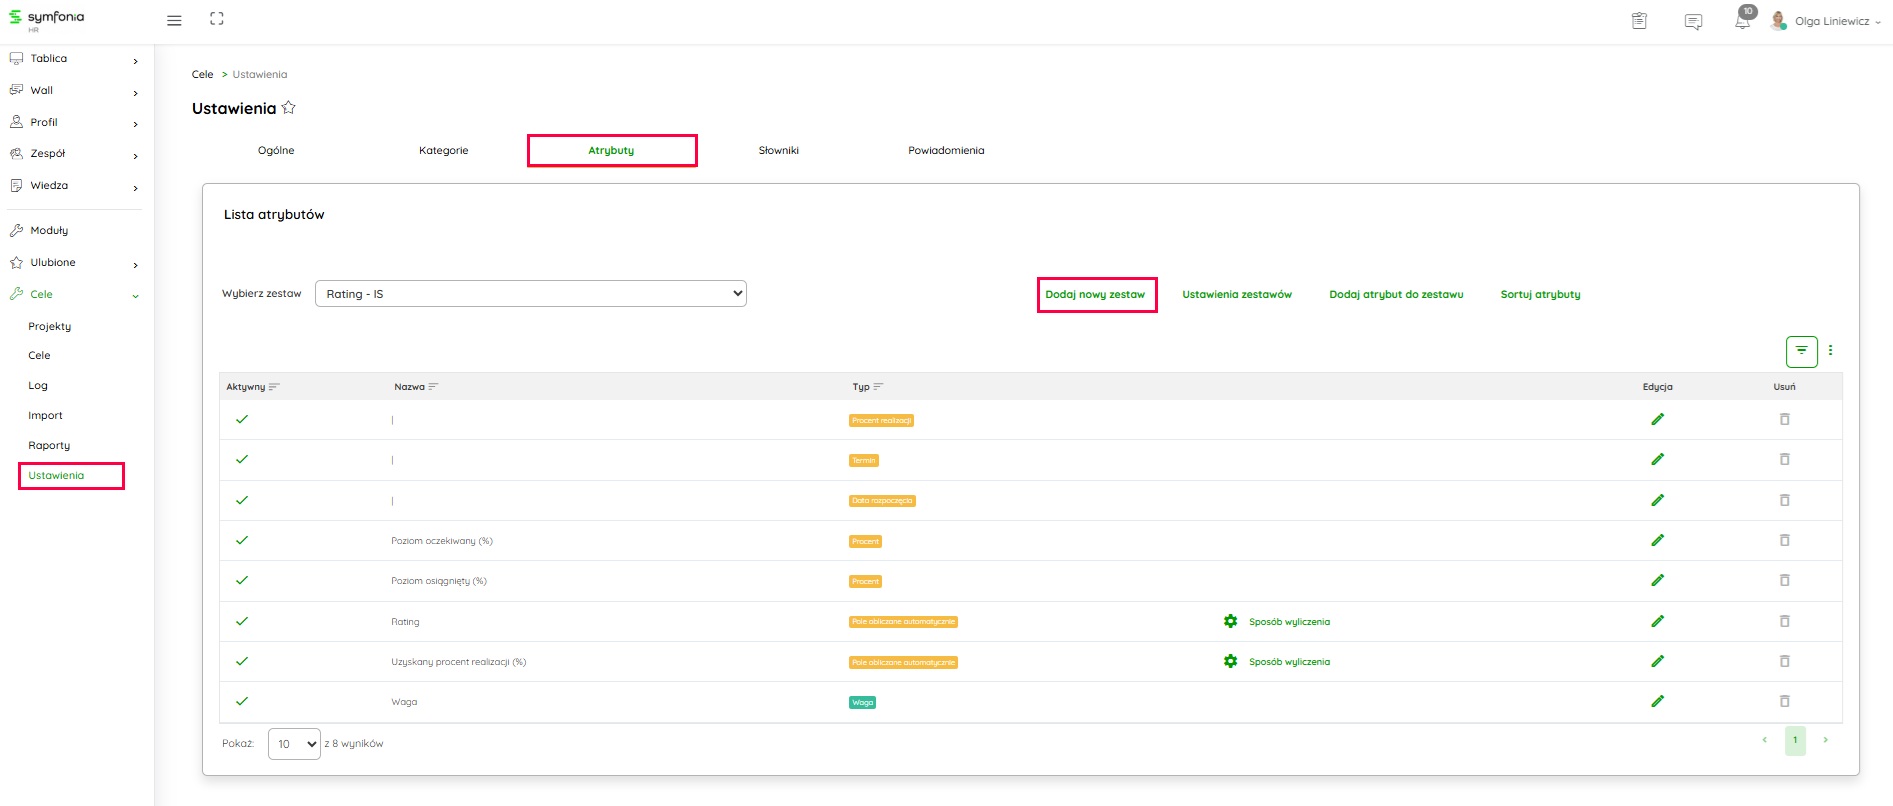The height and width of the screenshot is (806, 1893).
Task: Open the Wybierz zestaw dropdown
Action: pyautogui.click(x=530, y=294)
